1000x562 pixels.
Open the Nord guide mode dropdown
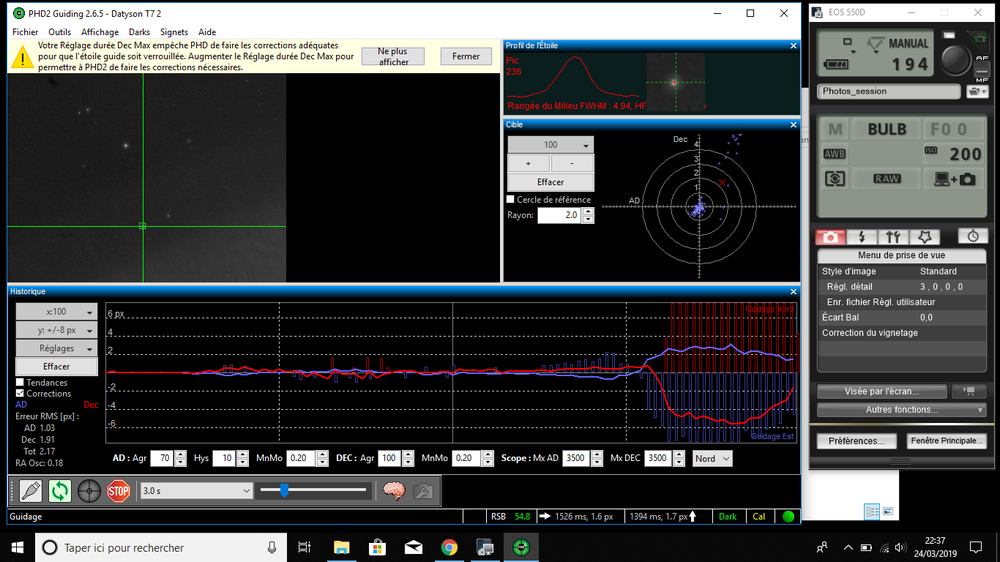713,458
